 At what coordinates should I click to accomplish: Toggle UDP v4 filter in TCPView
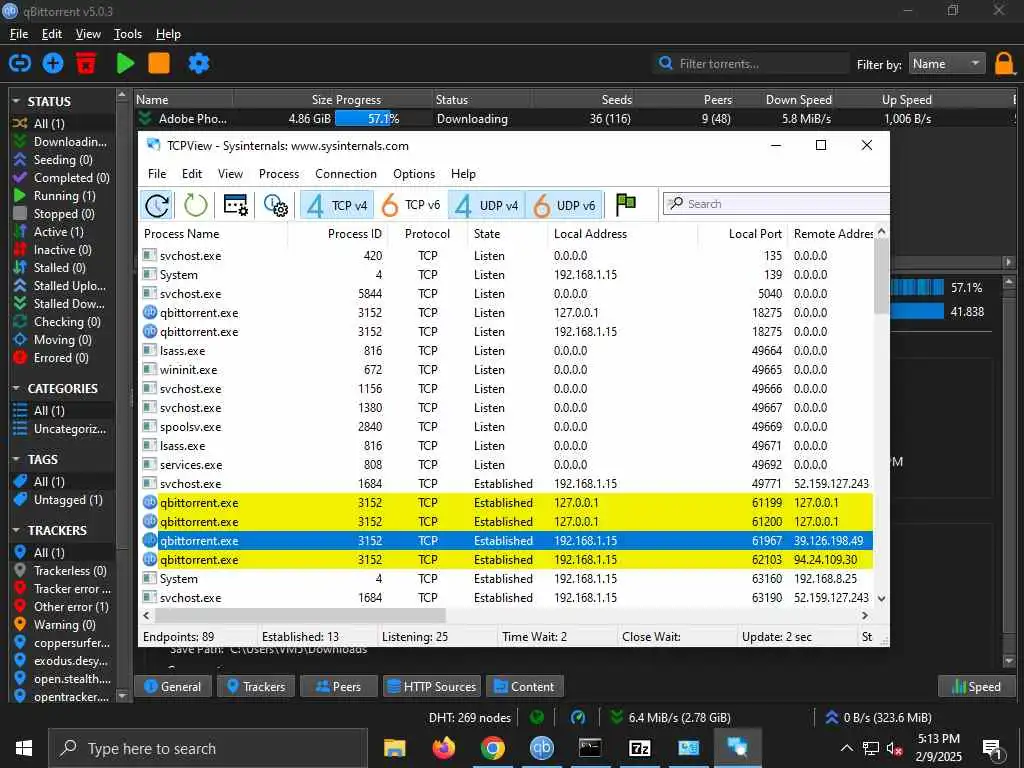[x=487, y=205]
